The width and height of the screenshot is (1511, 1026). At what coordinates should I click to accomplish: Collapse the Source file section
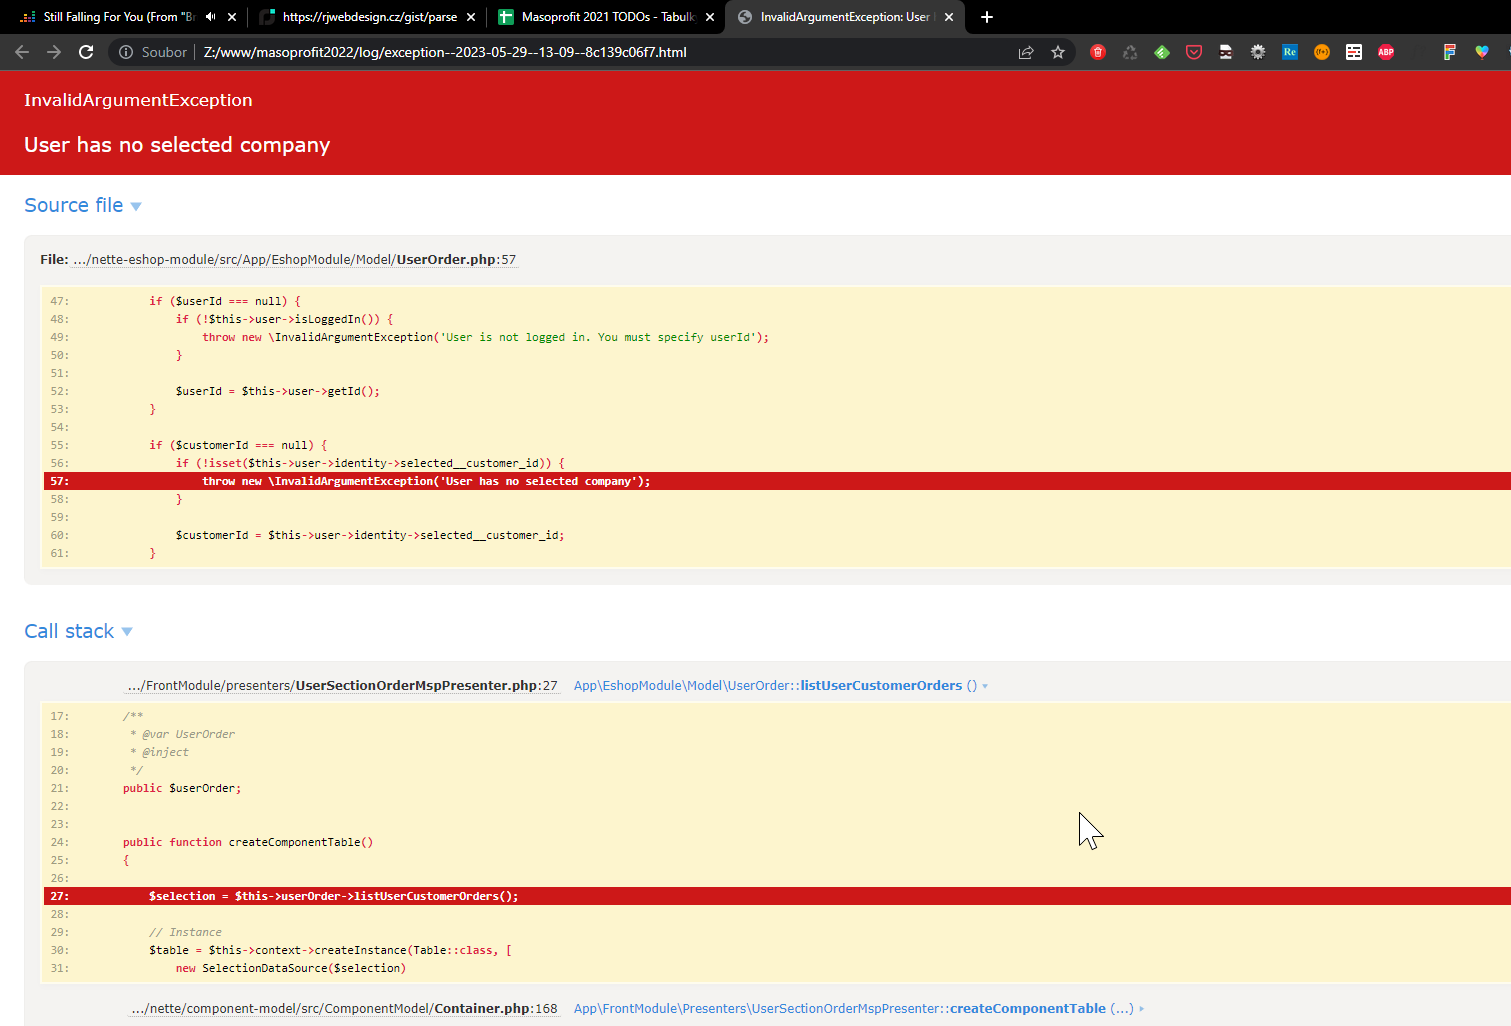click(83, 205)
